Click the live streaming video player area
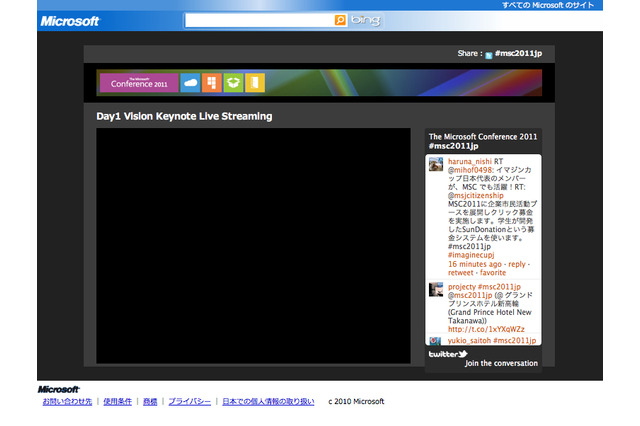The image size is (640, 426). coord(253,245)
